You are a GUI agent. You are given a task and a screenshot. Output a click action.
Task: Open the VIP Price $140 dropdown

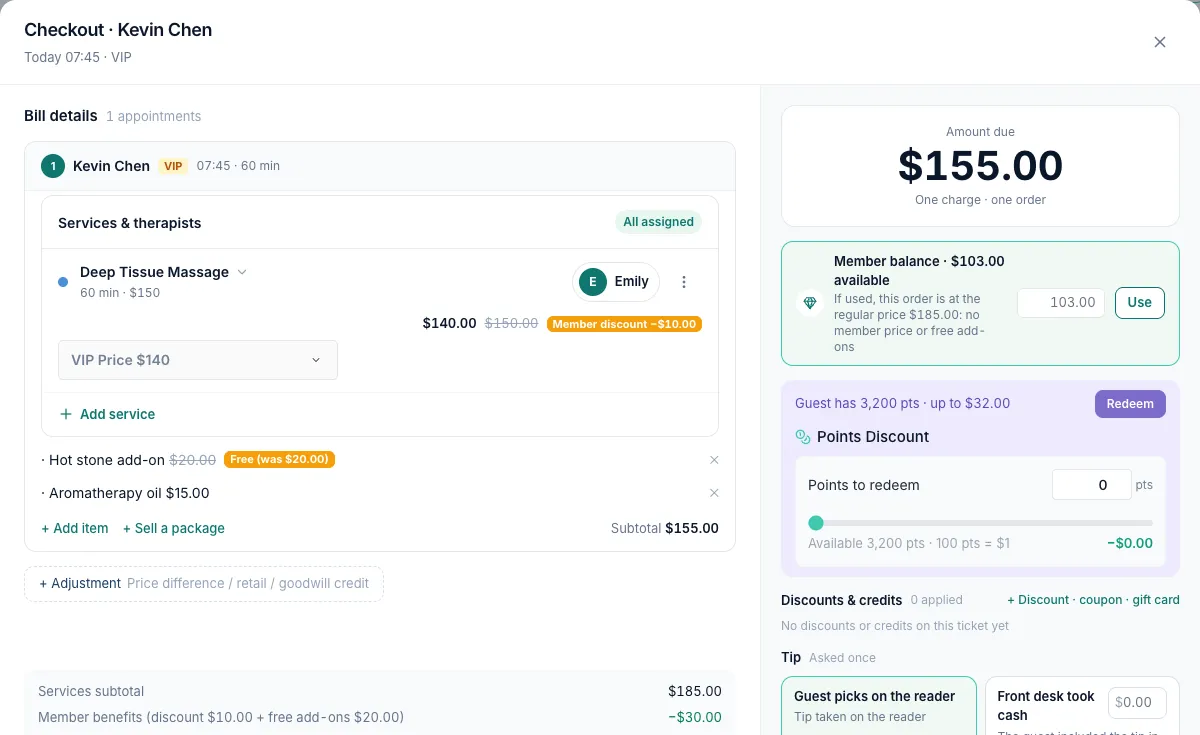tap(198, 360)
